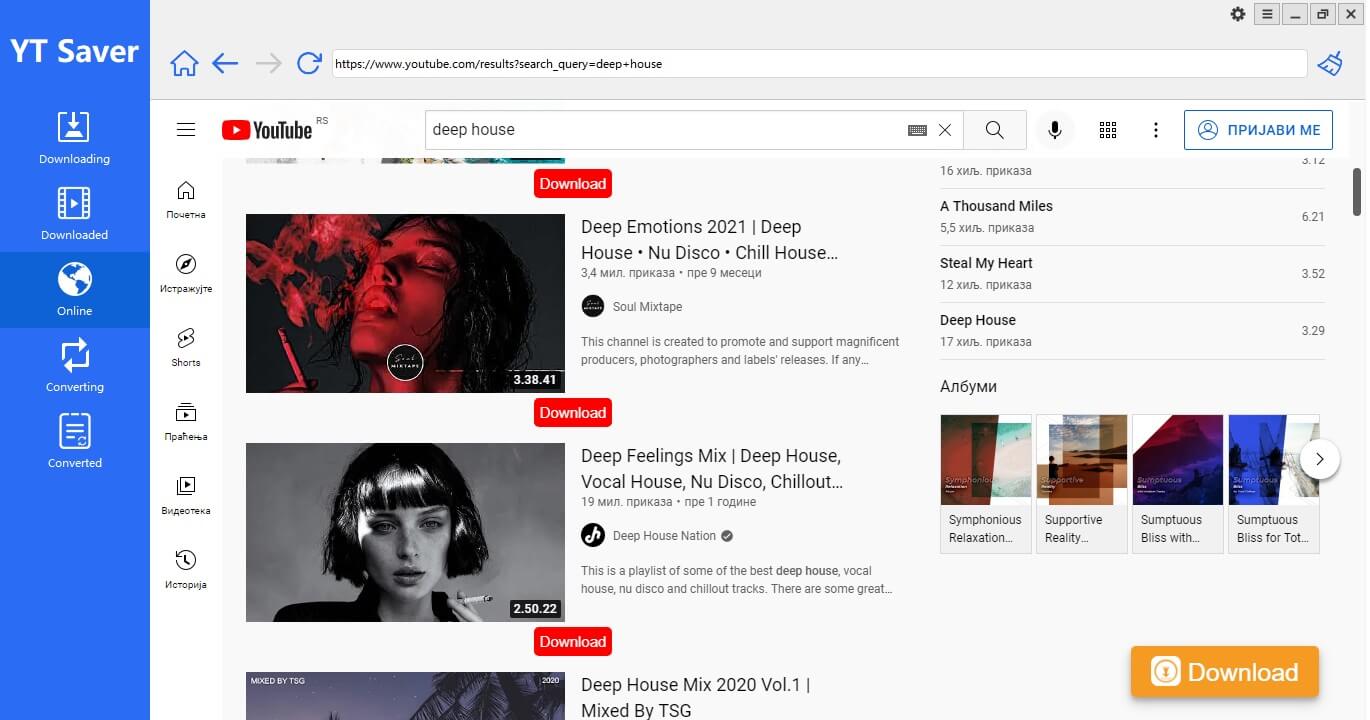Go to Почетна in YouTube sidebar
Viewport: 1370px width, 720px height.
[186, 200]
